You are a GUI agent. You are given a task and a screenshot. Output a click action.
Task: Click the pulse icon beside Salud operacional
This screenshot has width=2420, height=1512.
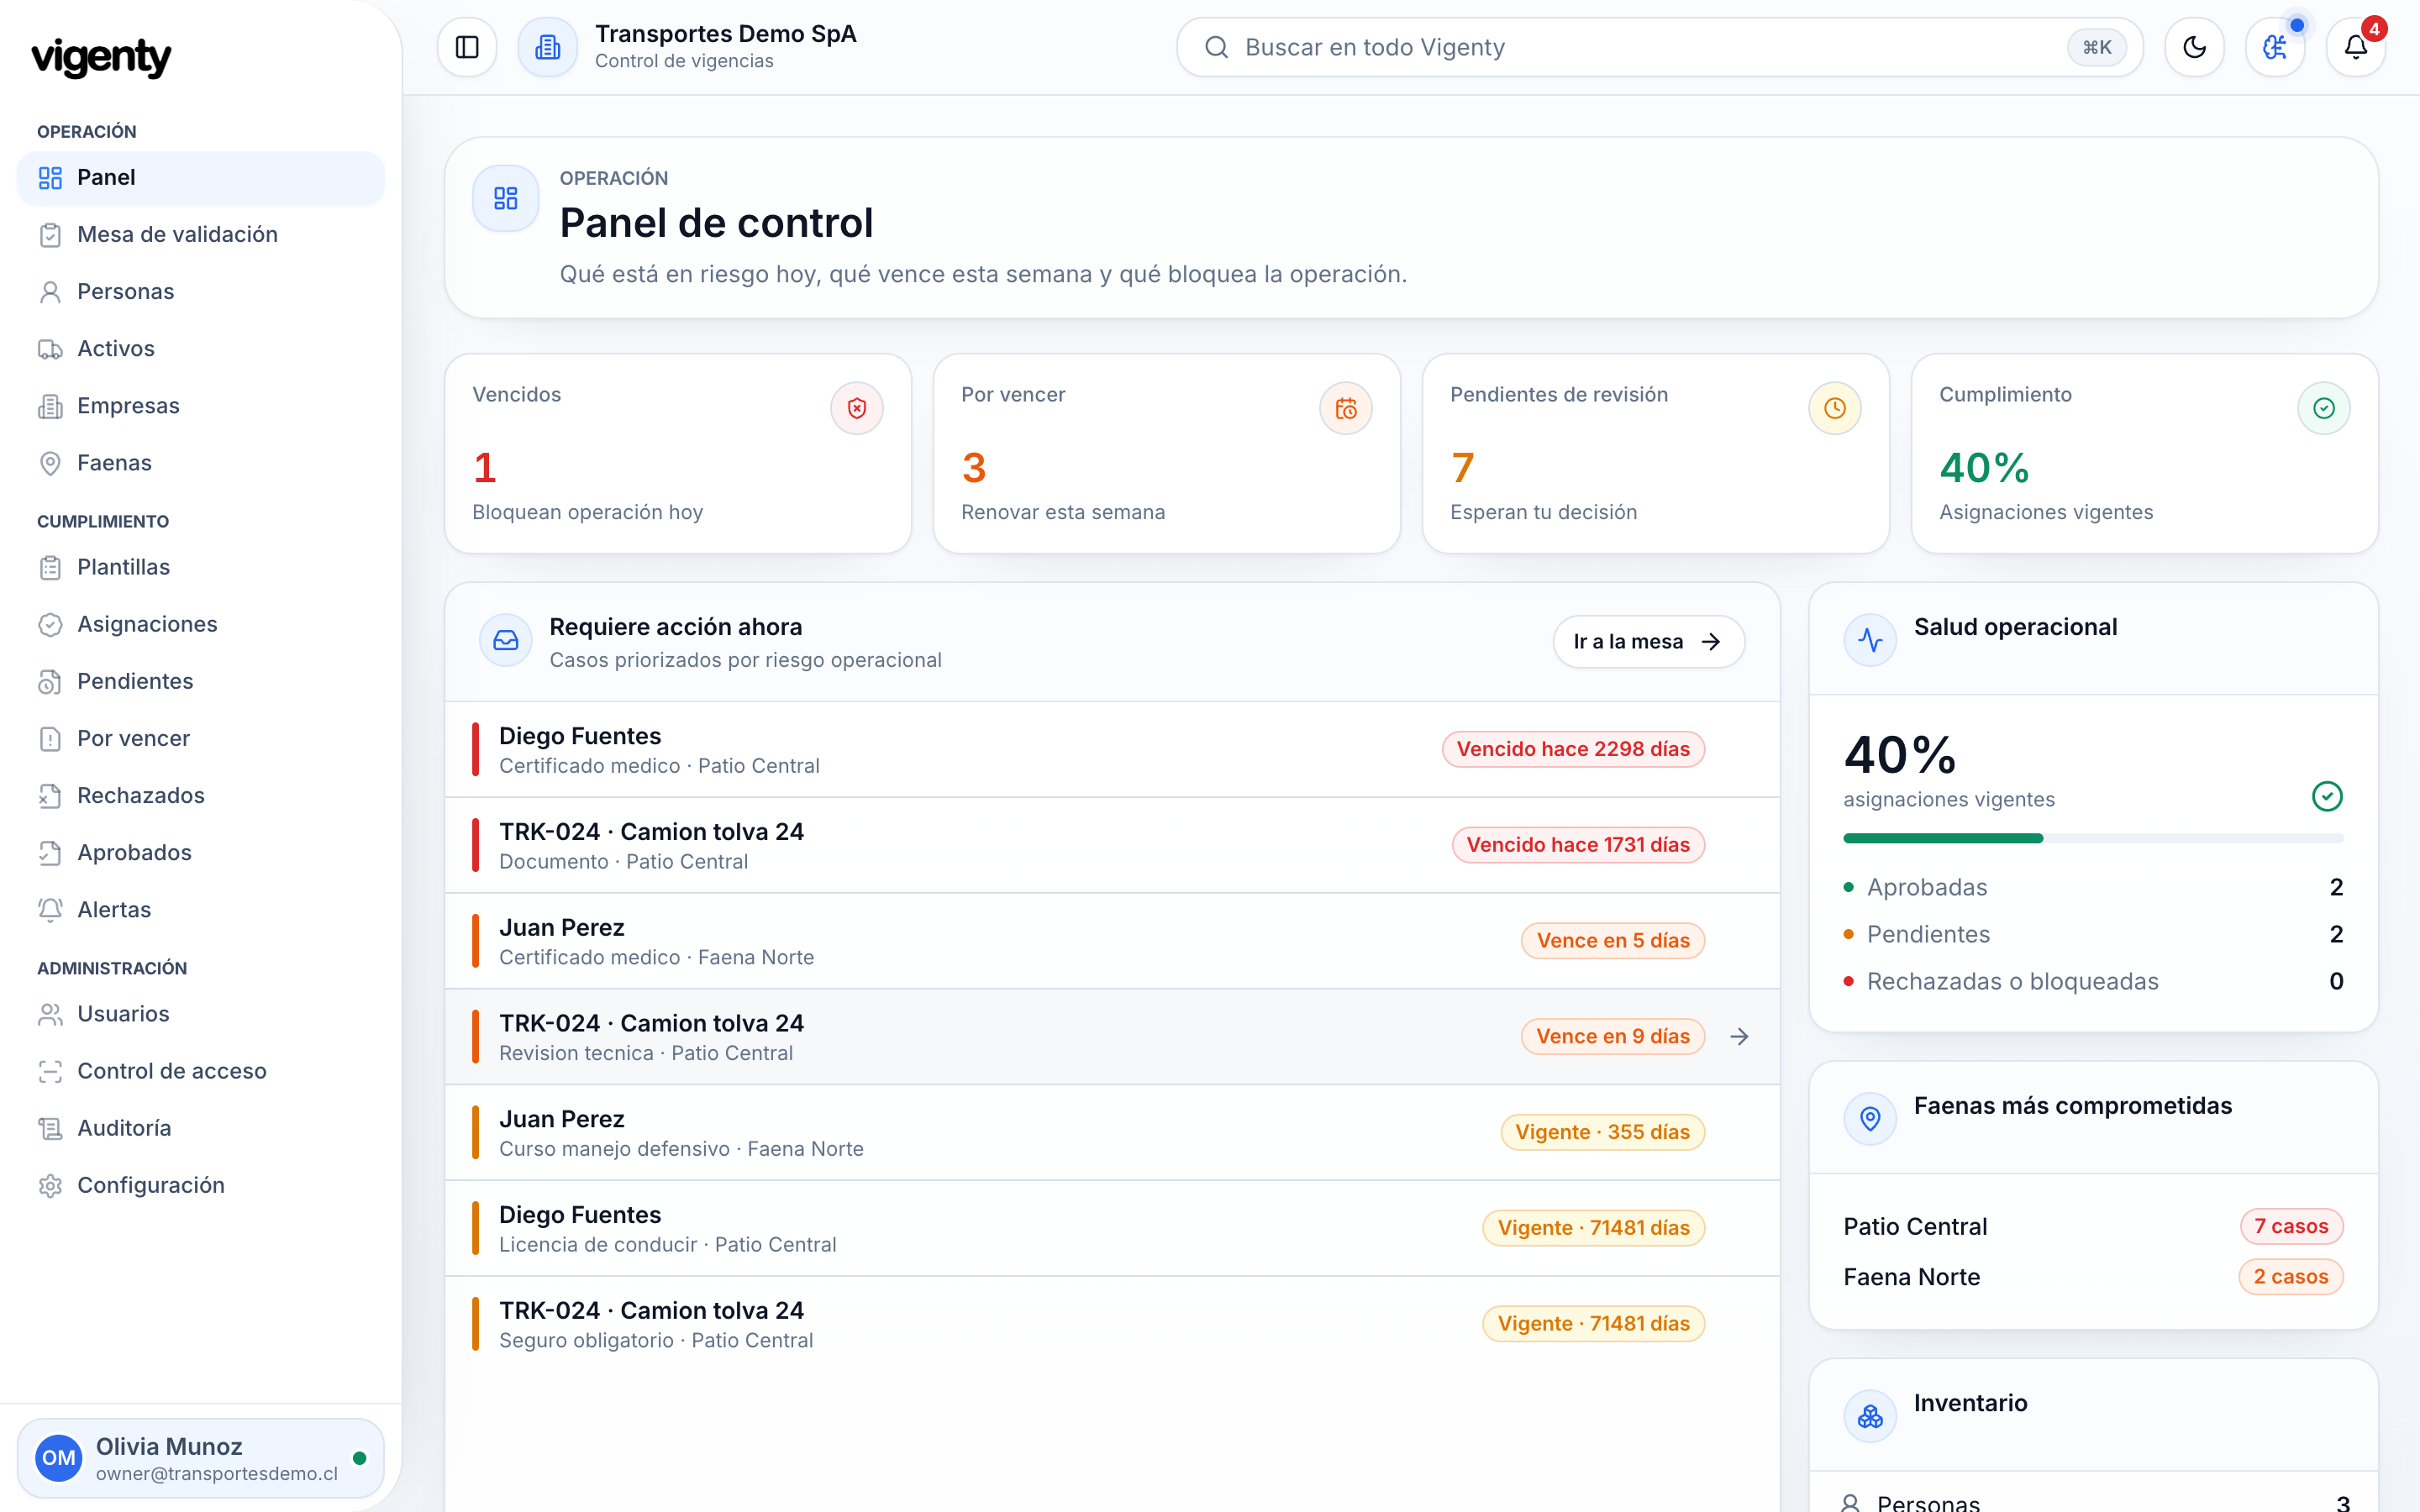click(1870, 640)
